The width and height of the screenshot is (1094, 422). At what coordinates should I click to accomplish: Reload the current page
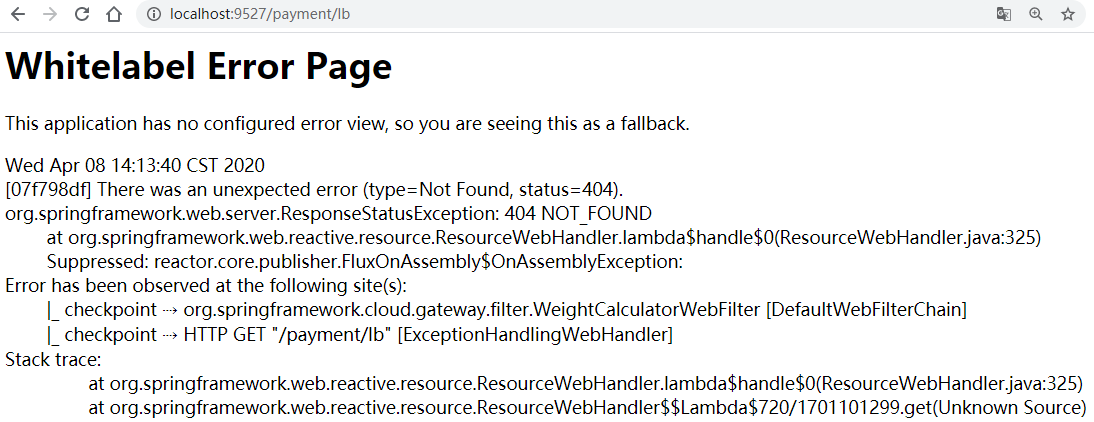(x=82, y=14)
